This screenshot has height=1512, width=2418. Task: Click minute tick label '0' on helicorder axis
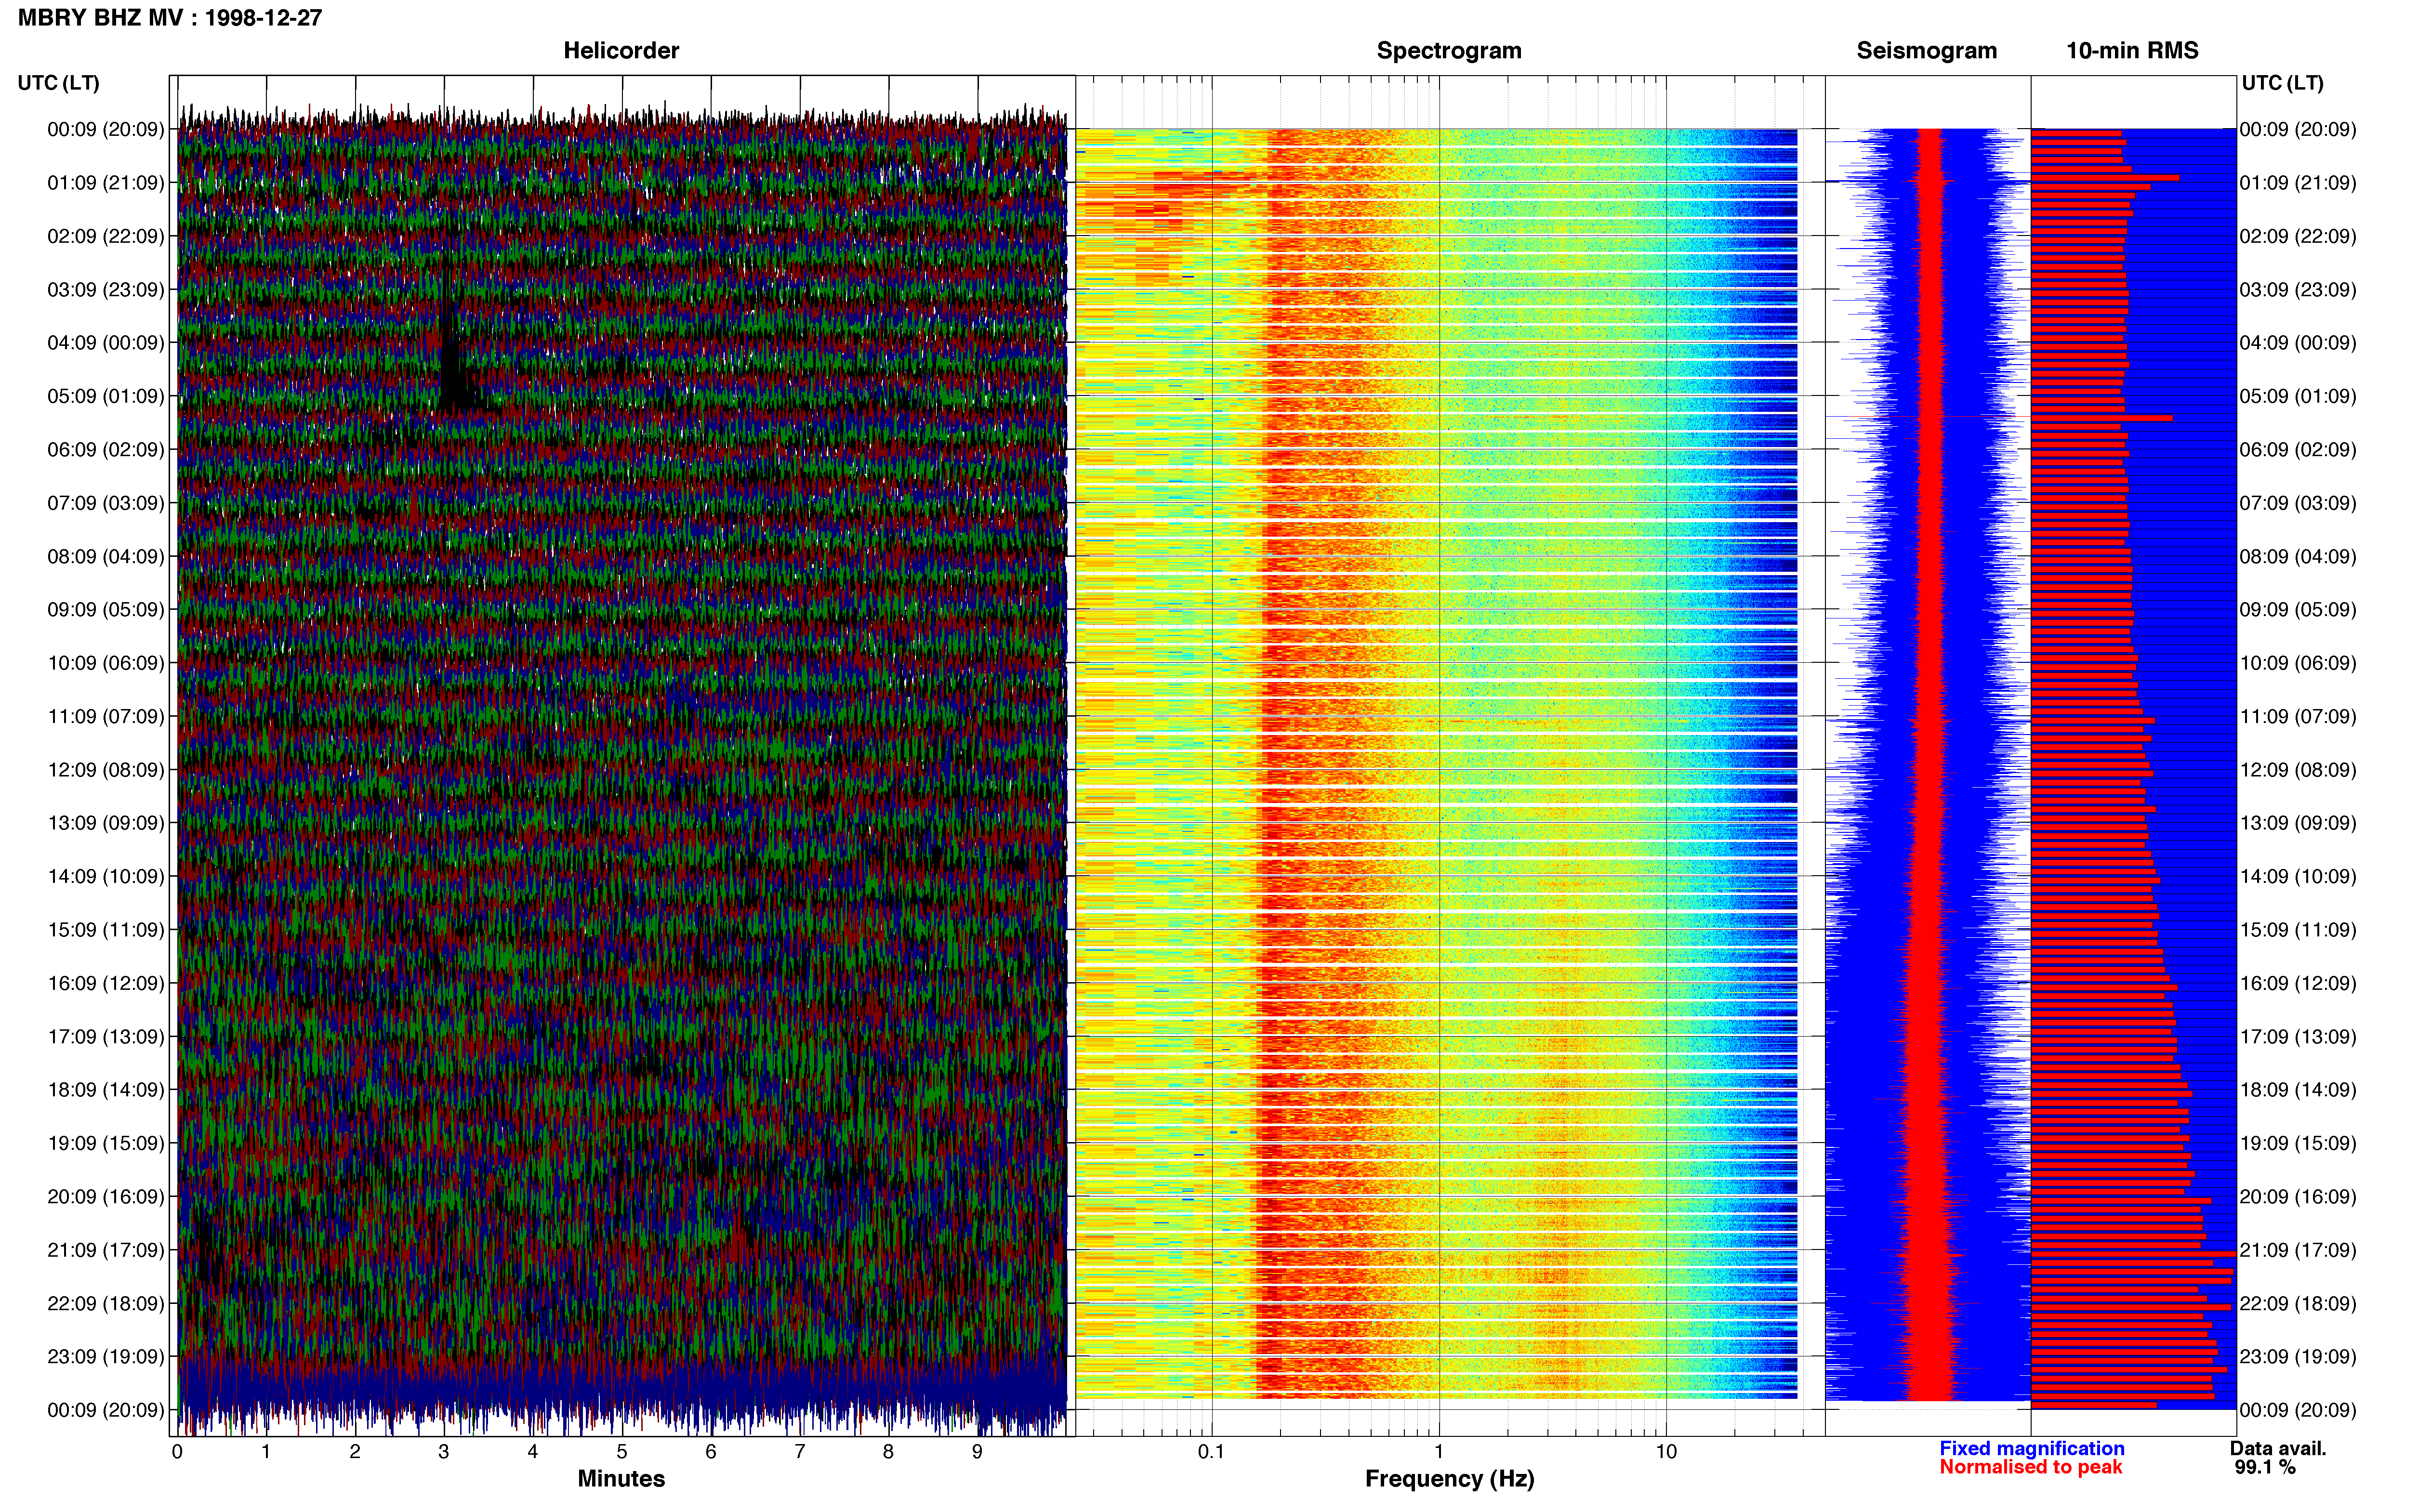point(177,1452)
